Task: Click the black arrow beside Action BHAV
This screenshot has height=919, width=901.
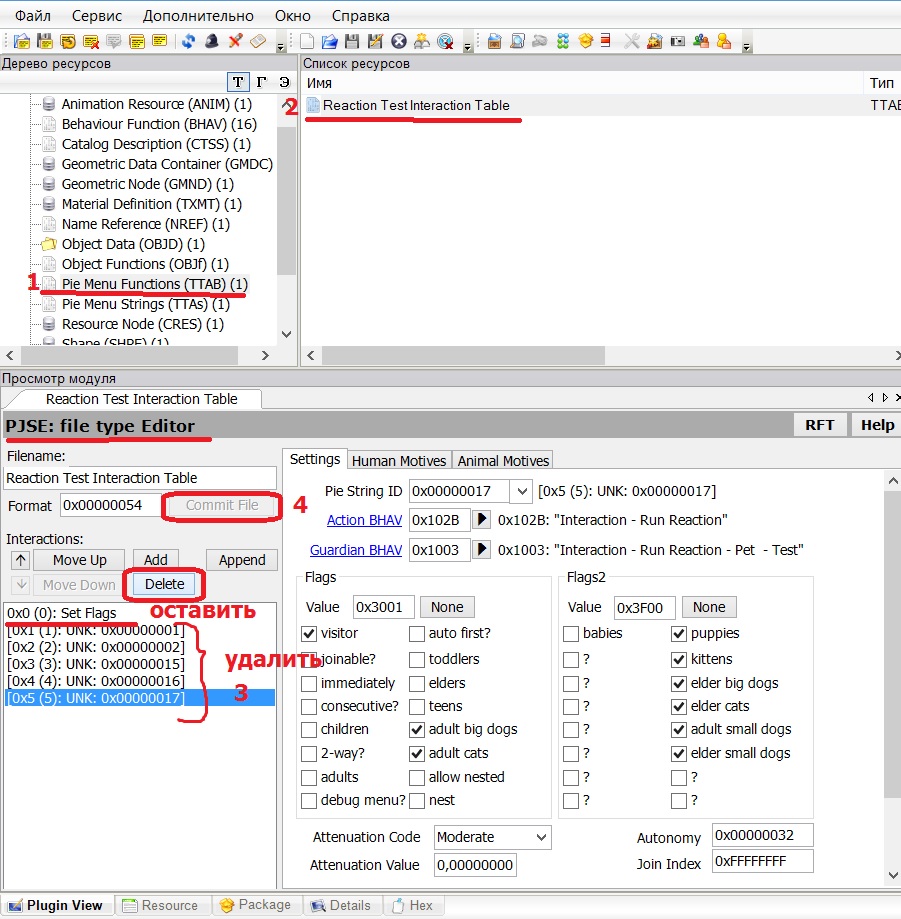Action: point(482,520)
